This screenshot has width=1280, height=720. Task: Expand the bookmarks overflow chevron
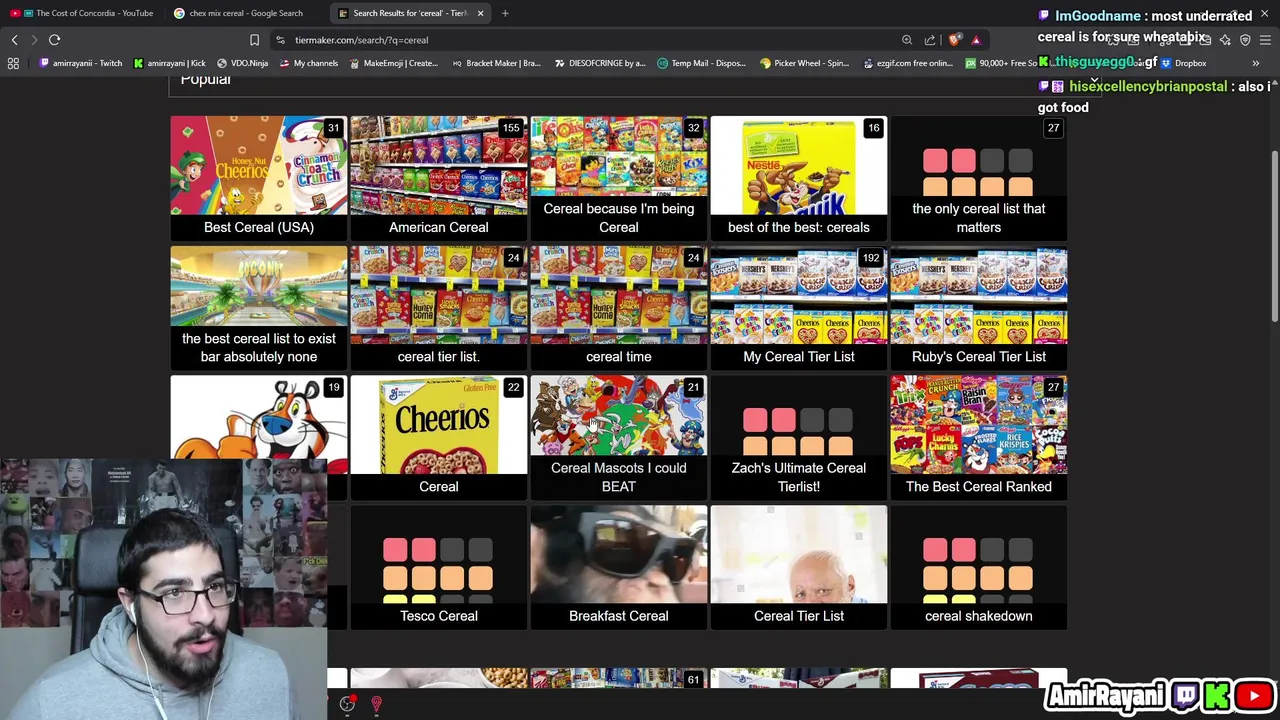(x=1256, y=63)
